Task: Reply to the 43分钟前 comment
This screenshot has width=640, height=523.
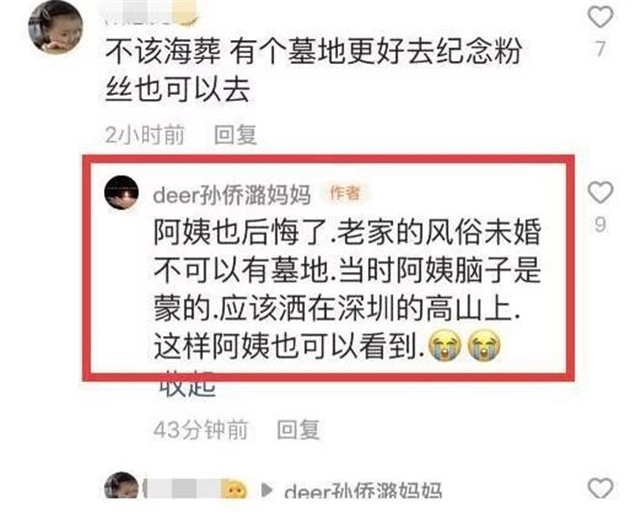Action: [298, 430]
